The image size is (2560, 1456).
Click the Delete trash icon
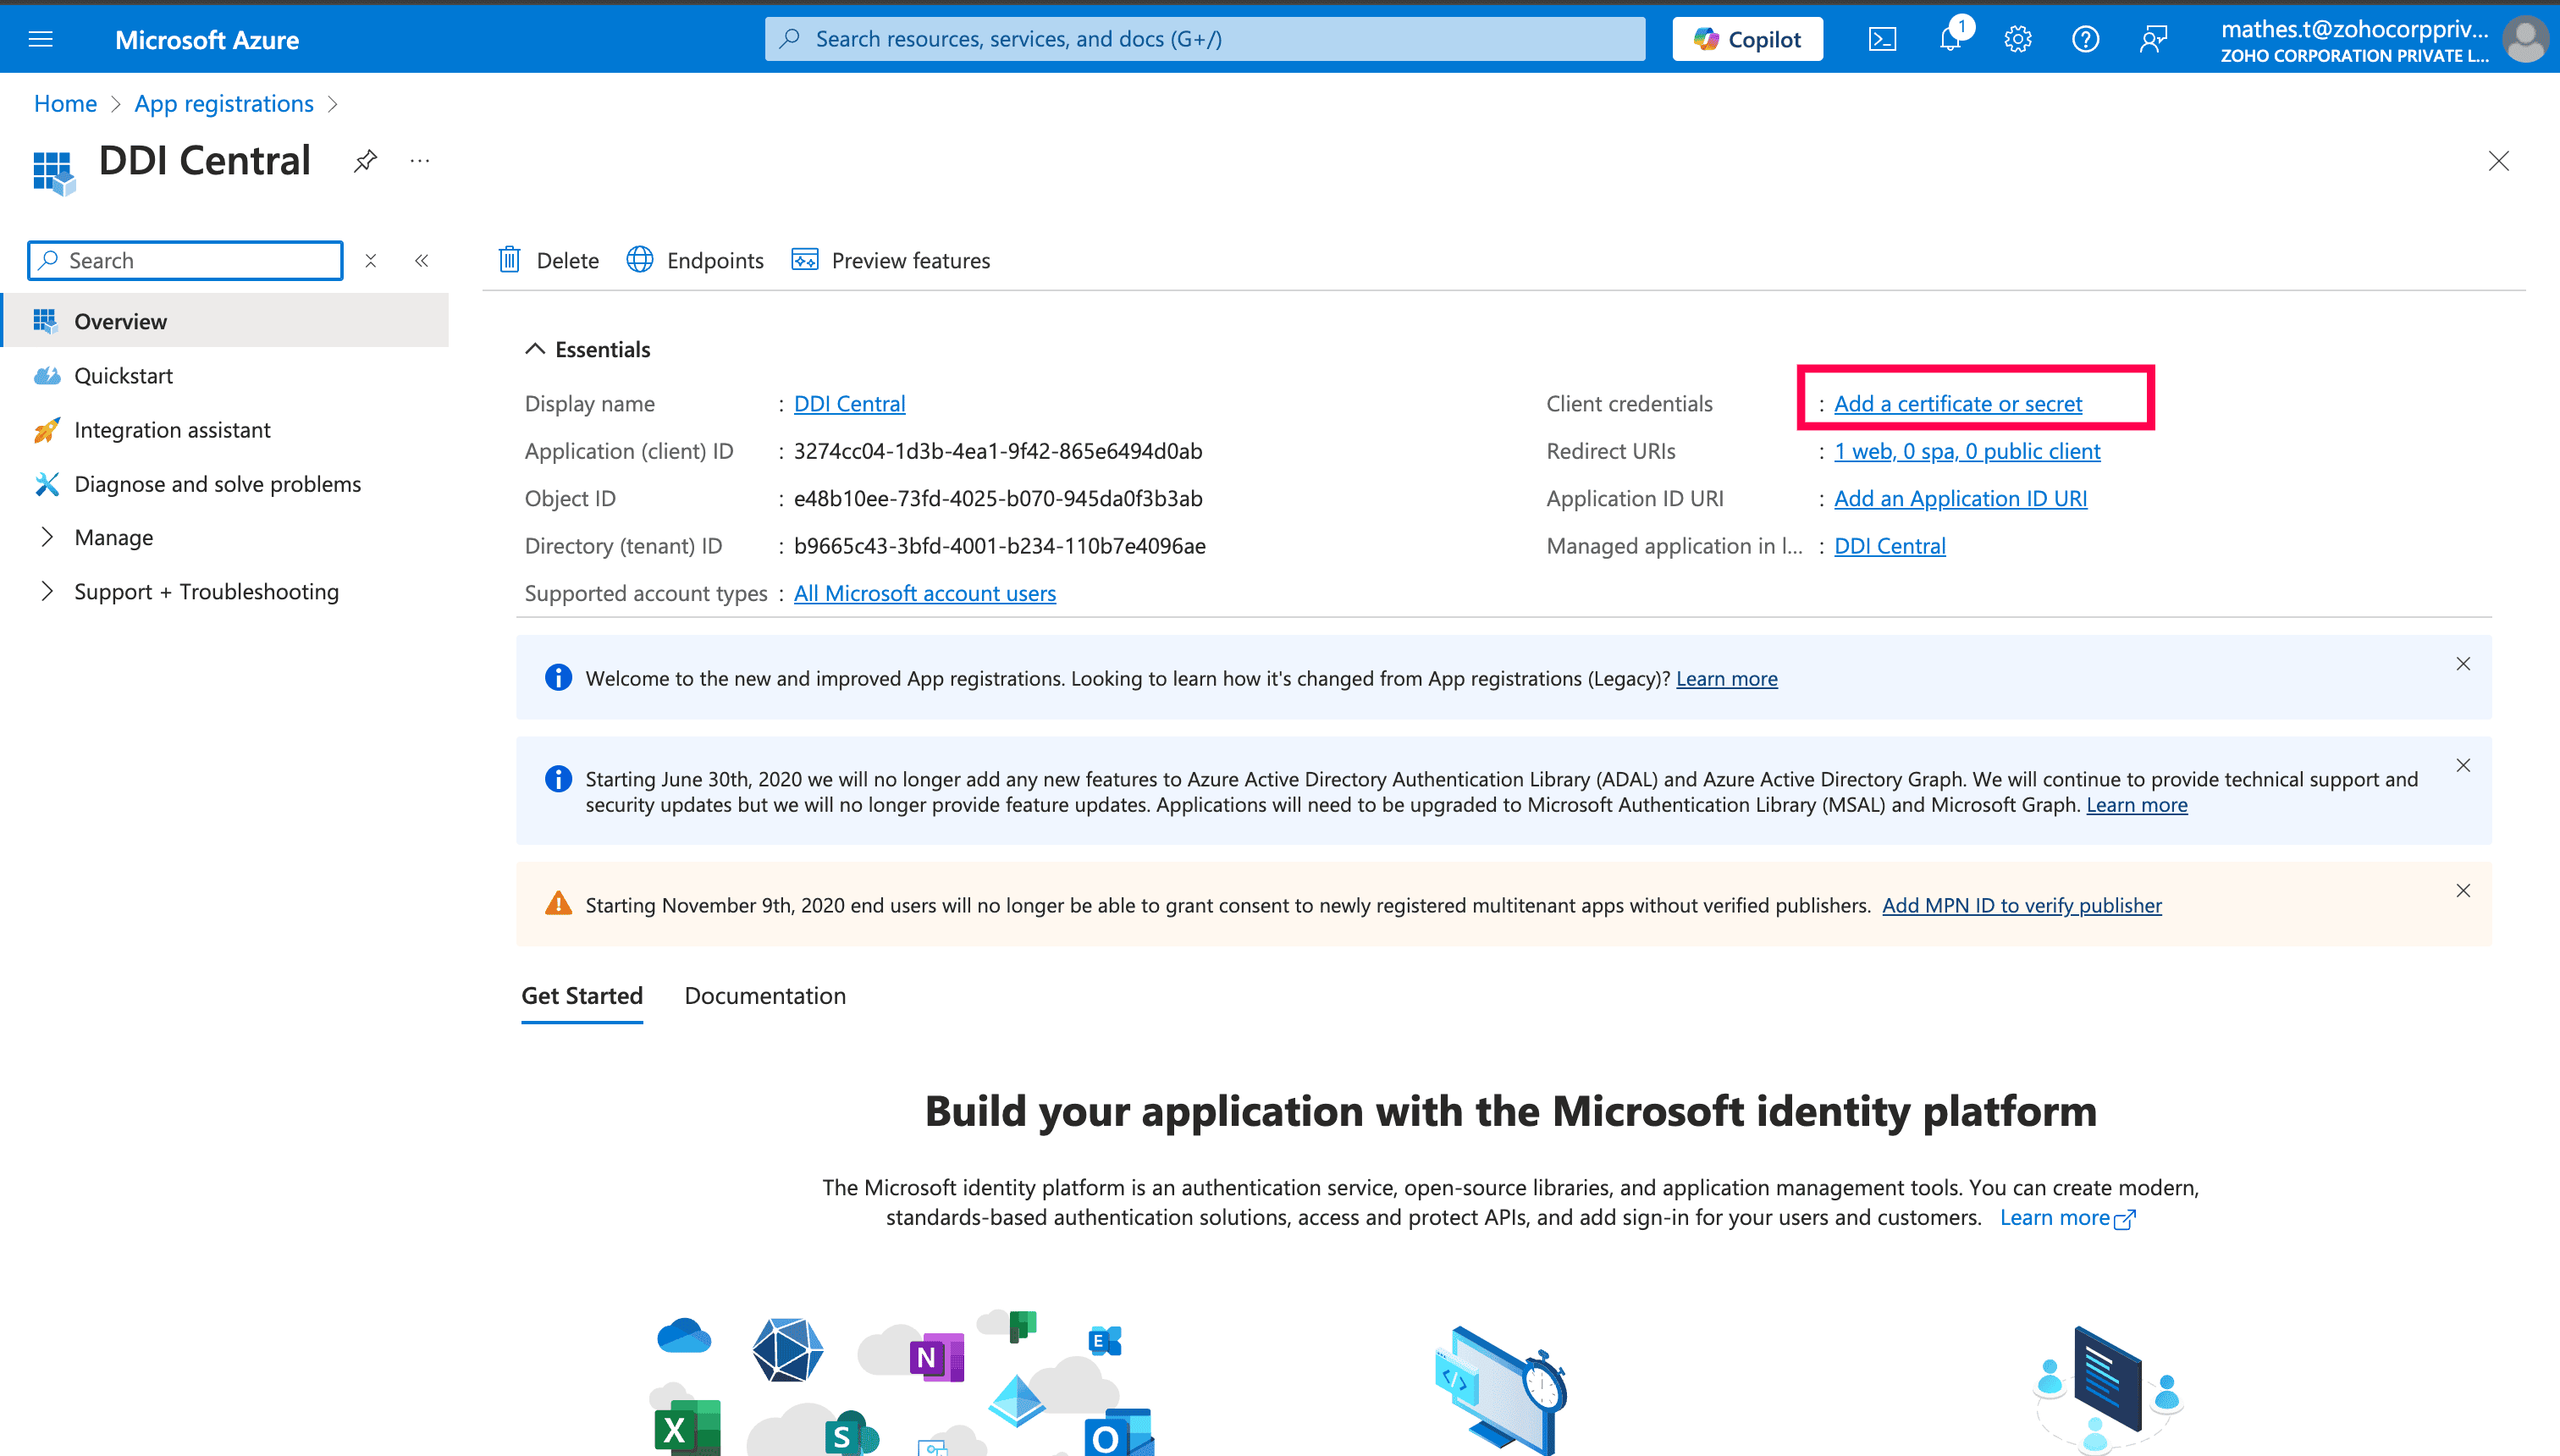510,260
